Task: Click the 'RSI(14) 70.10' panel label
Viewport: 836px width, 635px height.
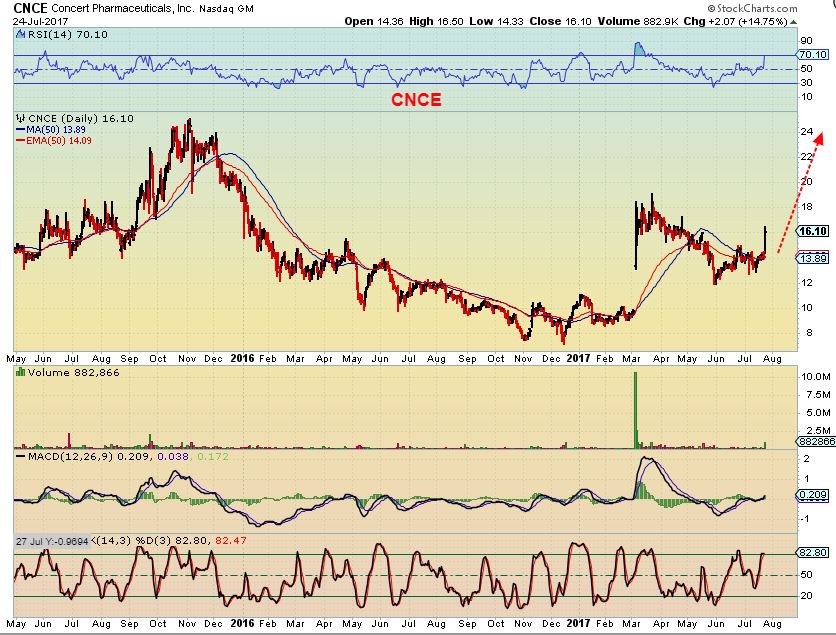Action: click(67, 35)
